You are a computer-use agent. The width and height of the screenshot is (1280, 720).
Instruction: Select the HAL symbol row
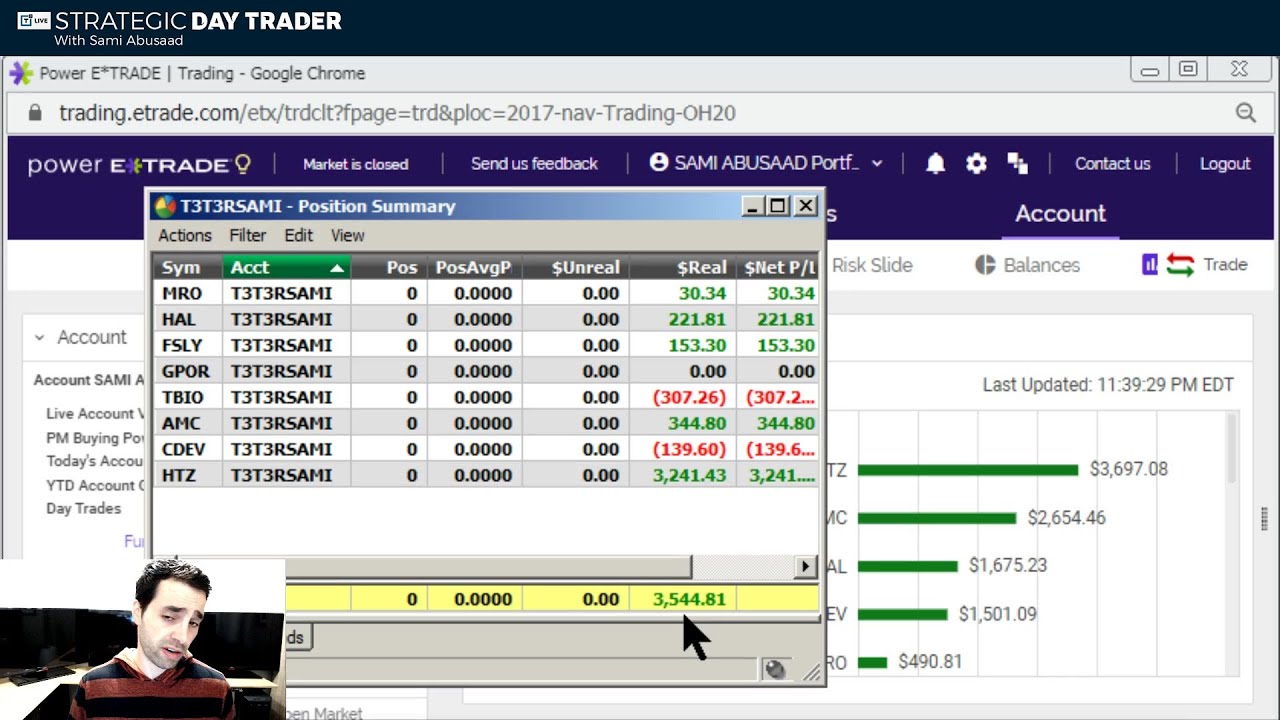tap(486, 319)
